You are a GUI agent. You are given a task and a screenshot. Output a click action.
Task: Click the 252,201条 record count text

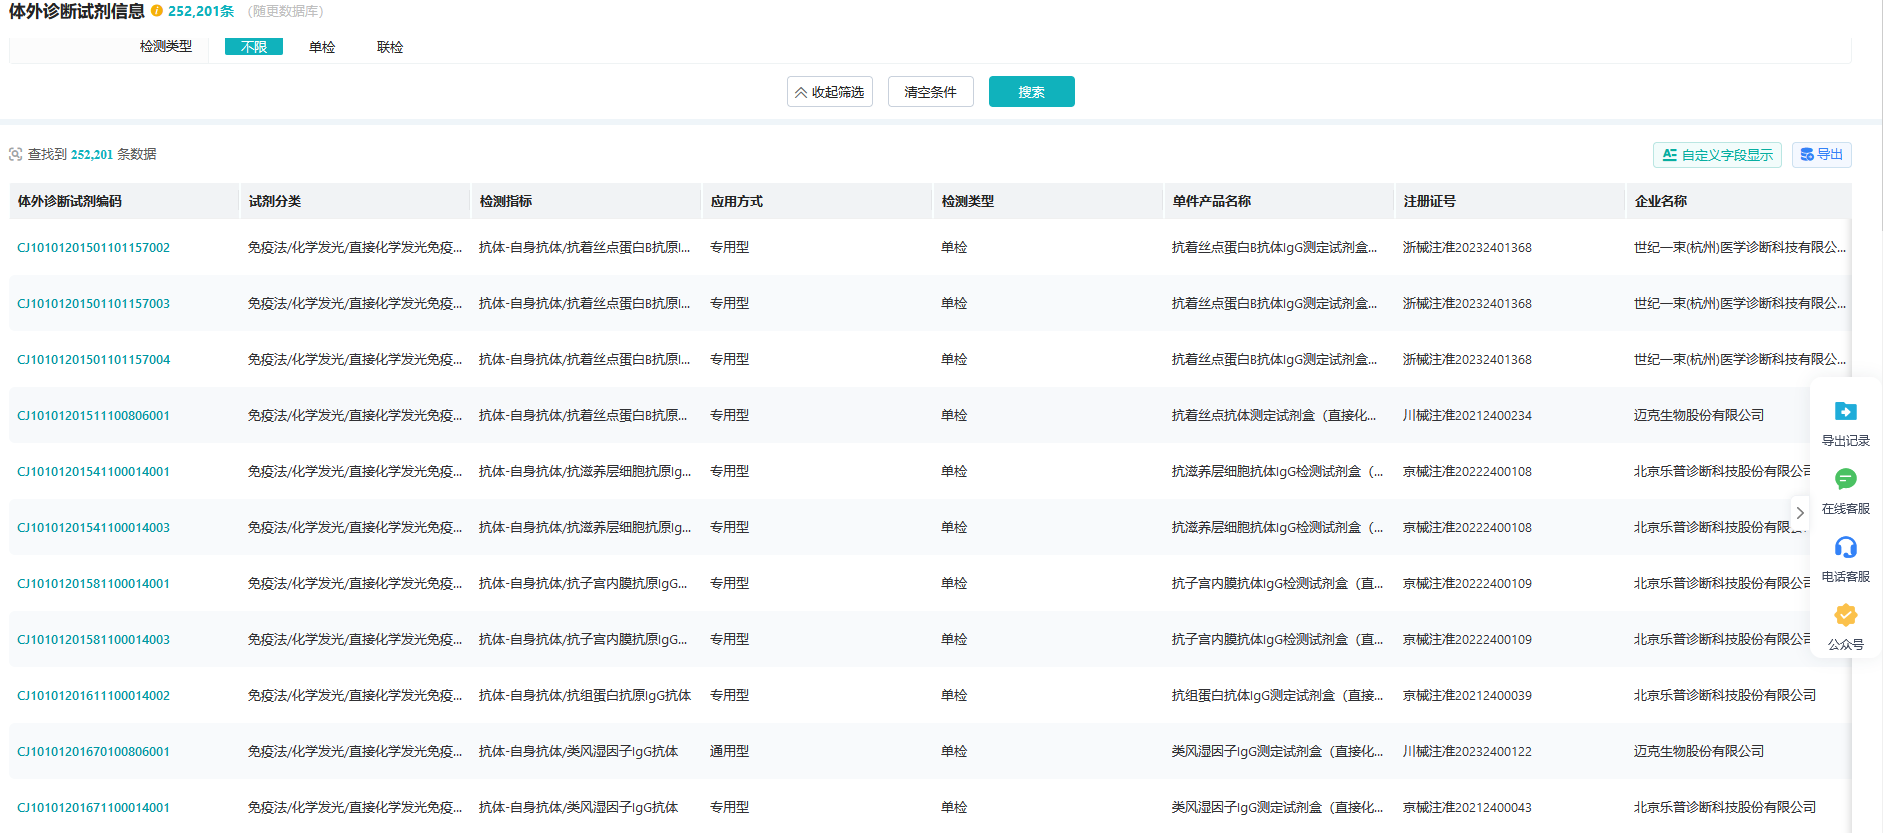pos(201,11)
